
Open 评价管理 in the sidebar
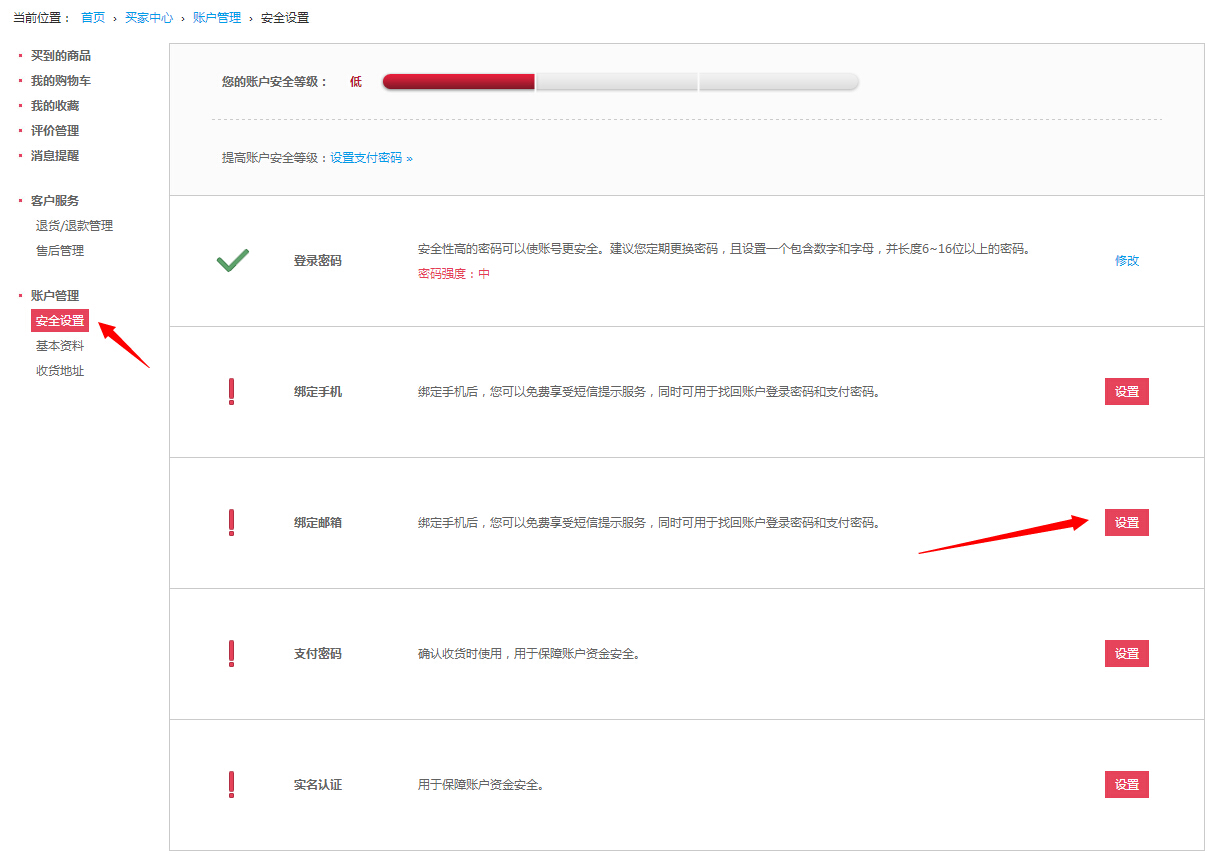click(55, 131)
